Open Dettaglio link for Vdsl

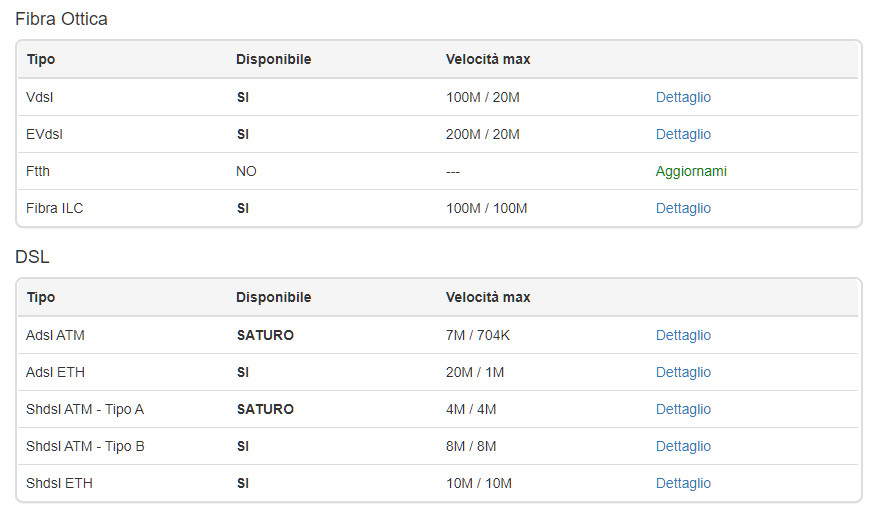tap(683, 97)
